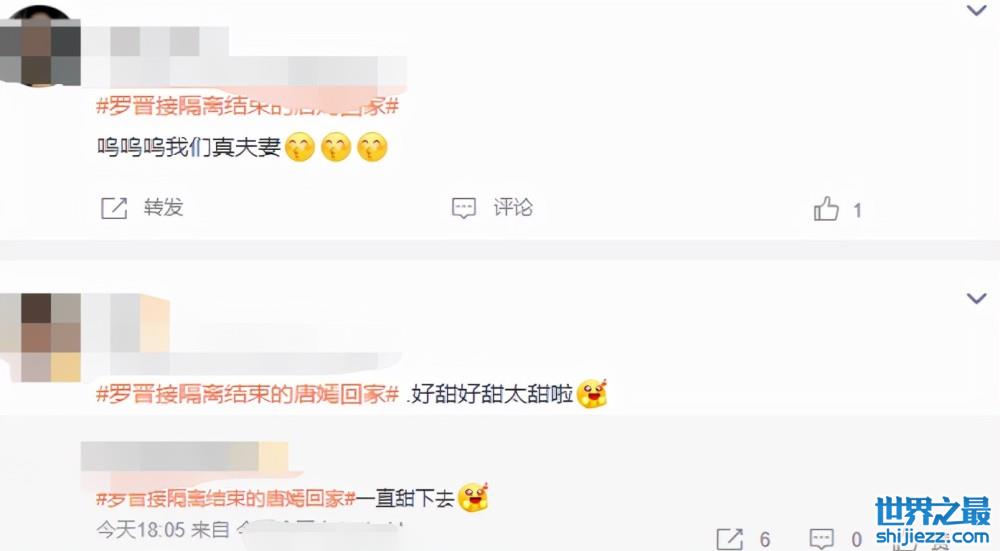
Task: Expand the options chevron on the top post
Action: tap(976, 10)
